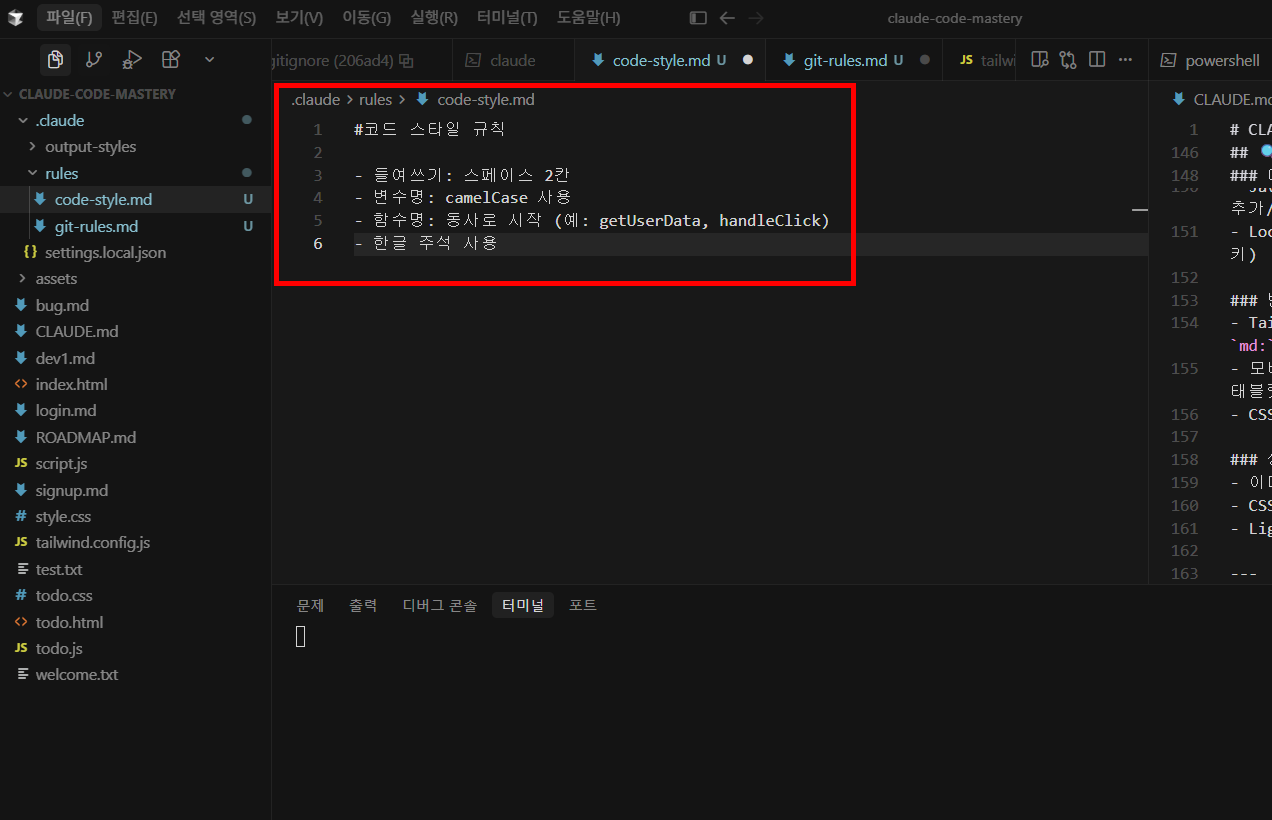Open the powershell tab in right group
The image size is (1272, 820).
[x=1210, y=60]
